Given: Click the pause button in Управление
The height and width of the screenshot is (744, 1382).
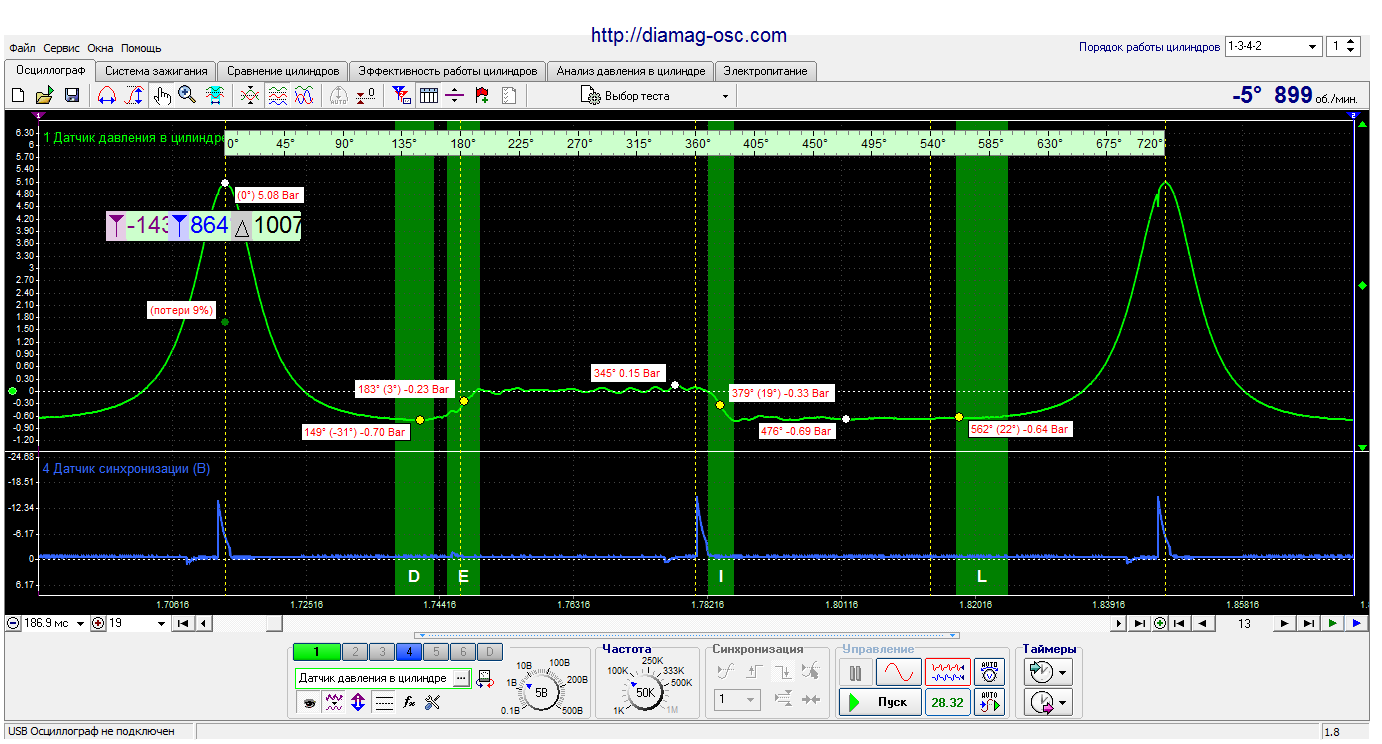Looking at the screenshot, I should tap(855, 672).
